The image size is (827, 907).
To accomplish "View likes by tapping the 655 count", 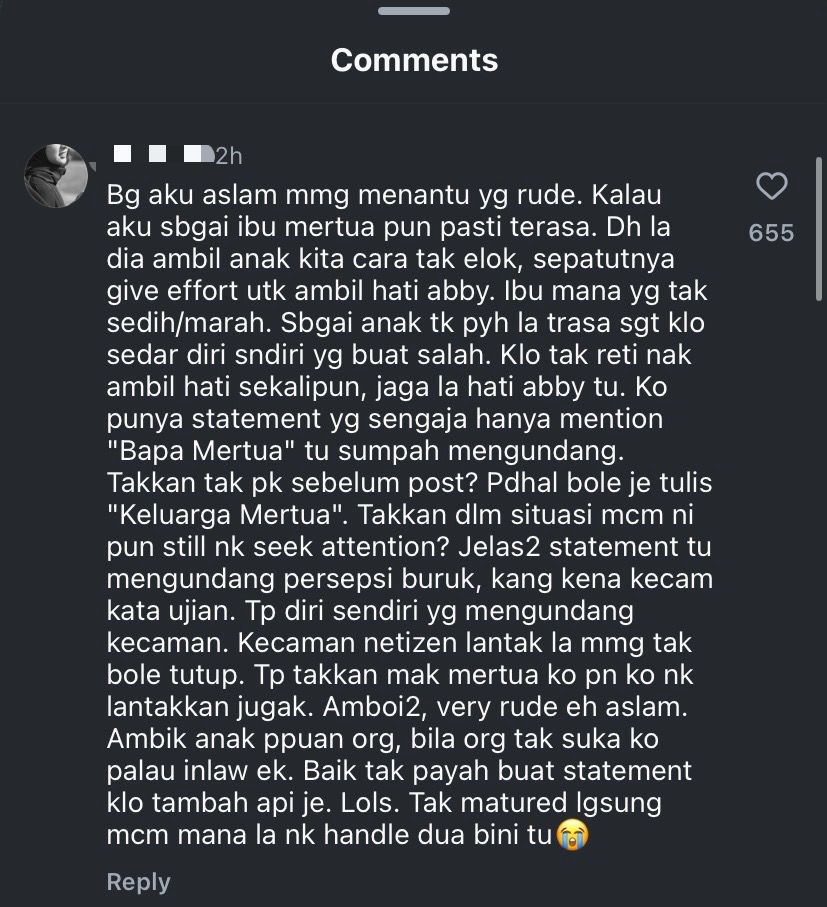I will (x=771, y=233).
